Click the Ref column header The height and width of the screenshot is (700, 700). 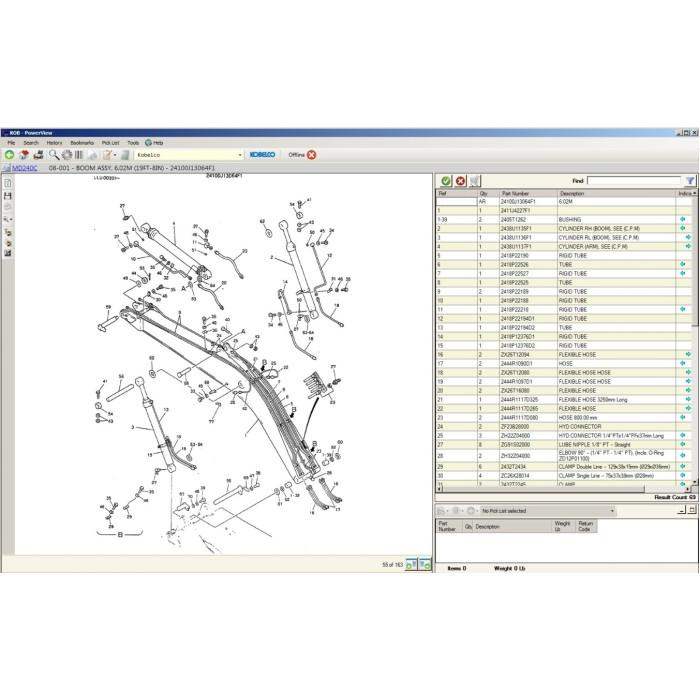(x=457, y=193)
